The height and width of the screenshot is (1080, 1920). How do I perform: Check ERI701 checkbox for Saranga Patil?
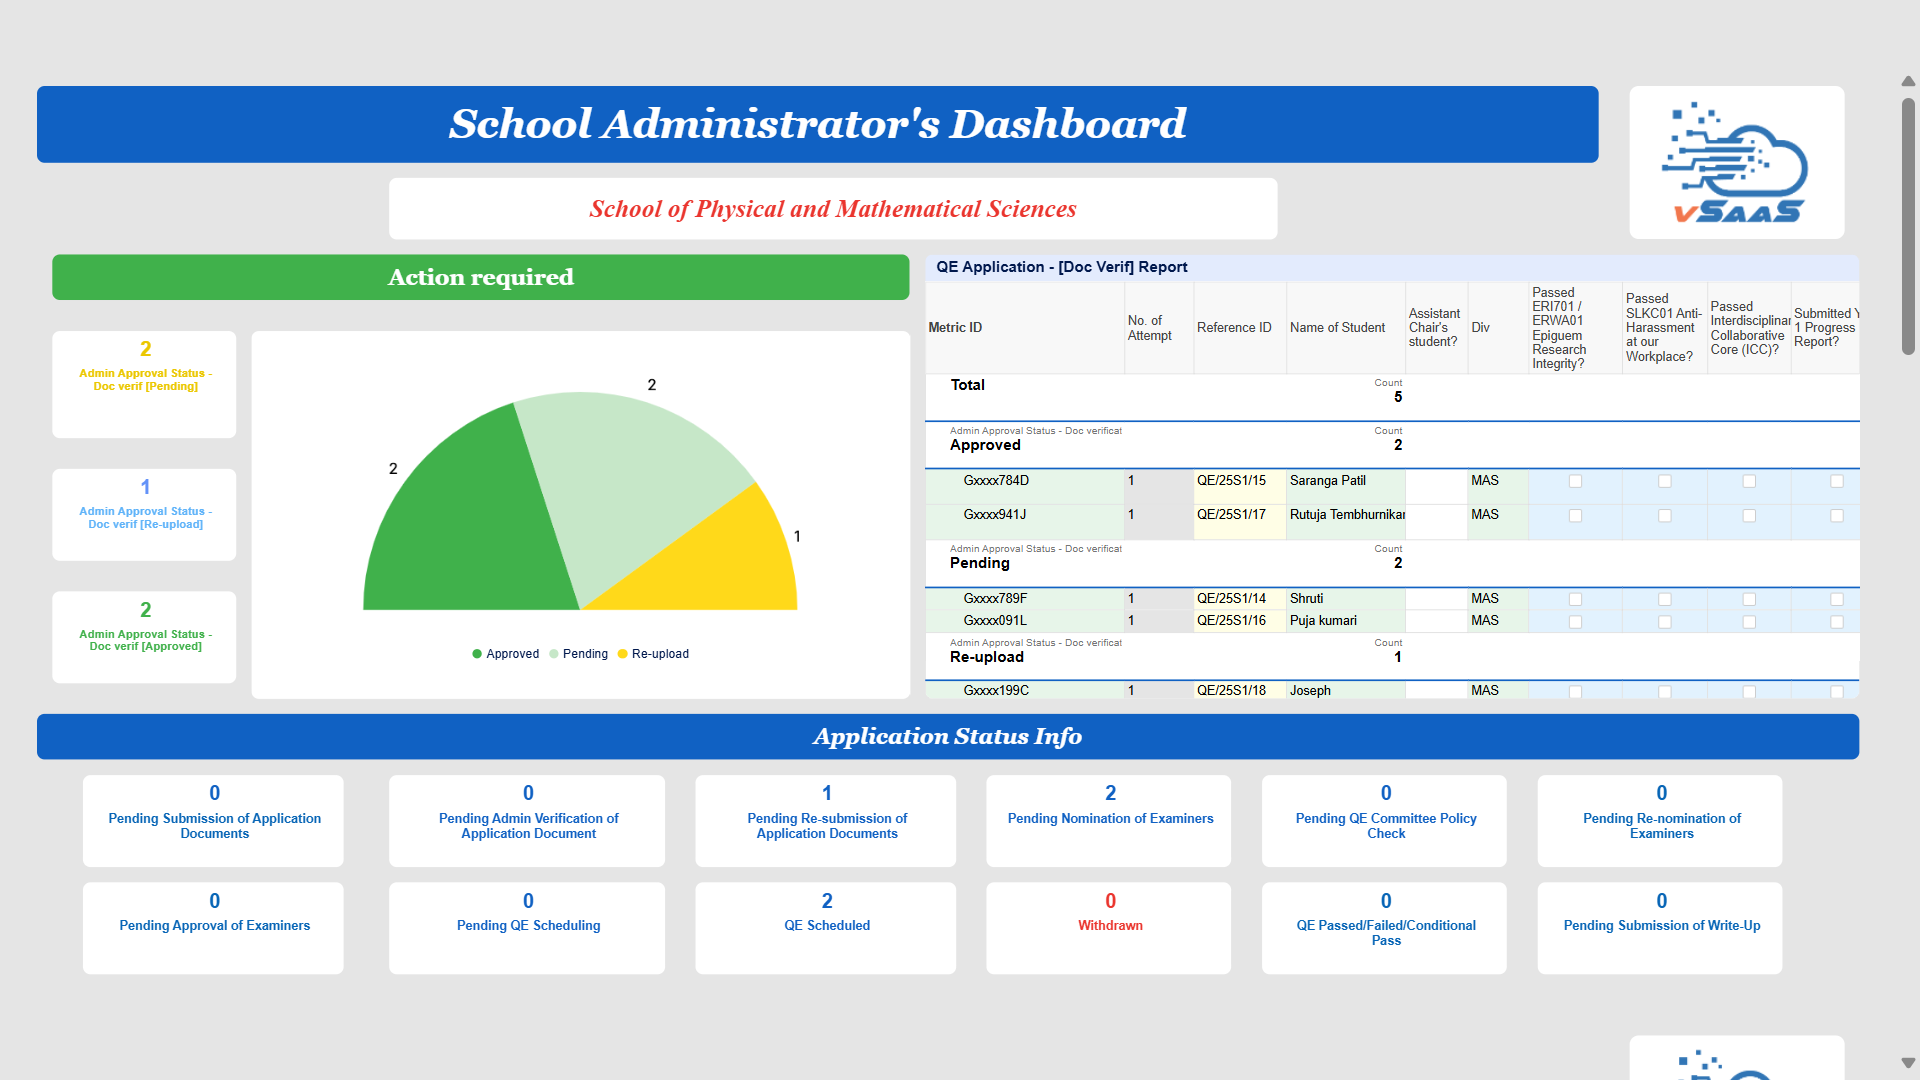1575,481
